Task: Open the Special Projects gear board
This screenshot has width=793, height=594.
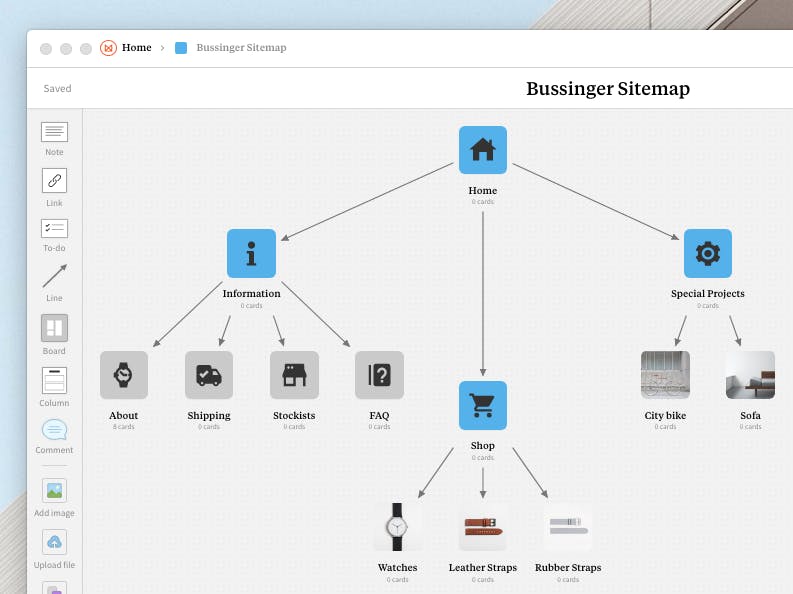Action: pyautogui.click(x=708, y=253)
